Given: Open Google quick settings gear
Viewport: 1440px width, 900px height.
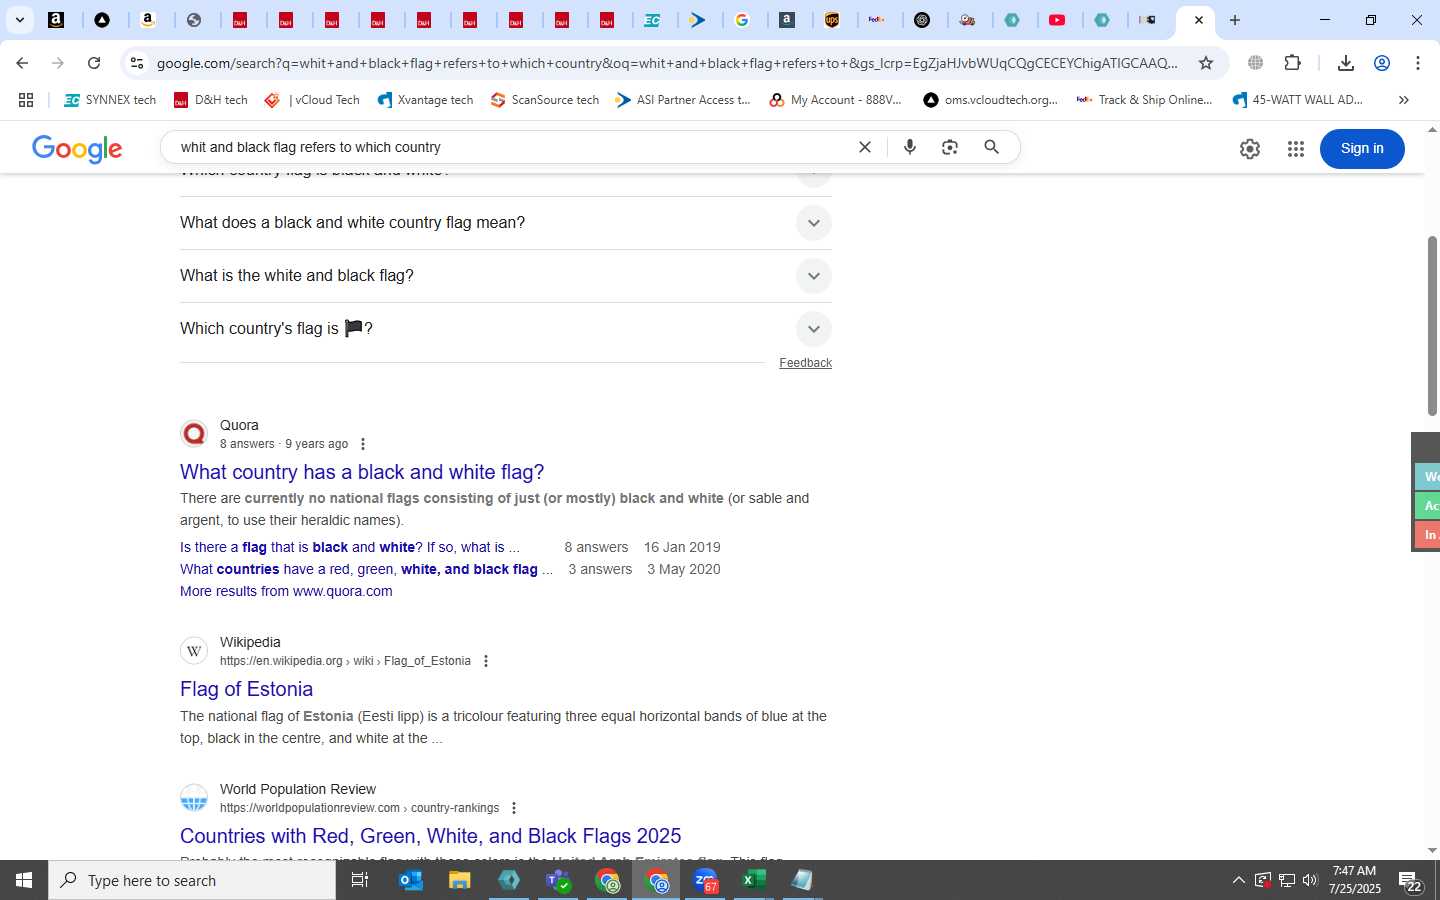Looking at the screenshot, I should 1250,149.
